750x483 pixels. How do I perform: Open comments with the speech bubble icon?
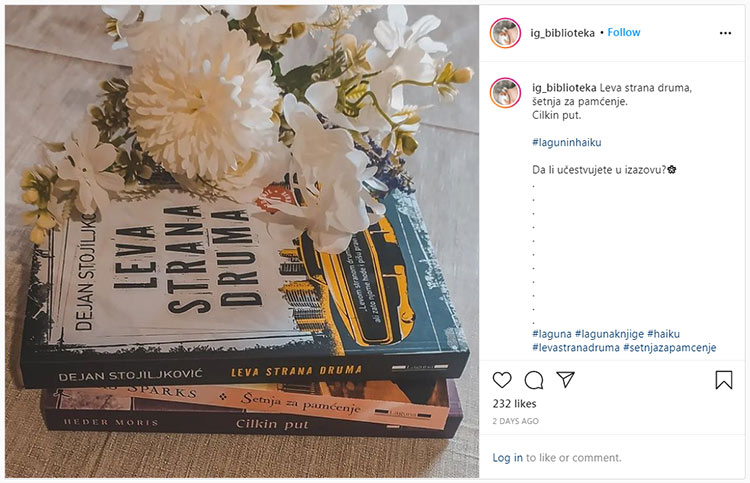[534, 380]
